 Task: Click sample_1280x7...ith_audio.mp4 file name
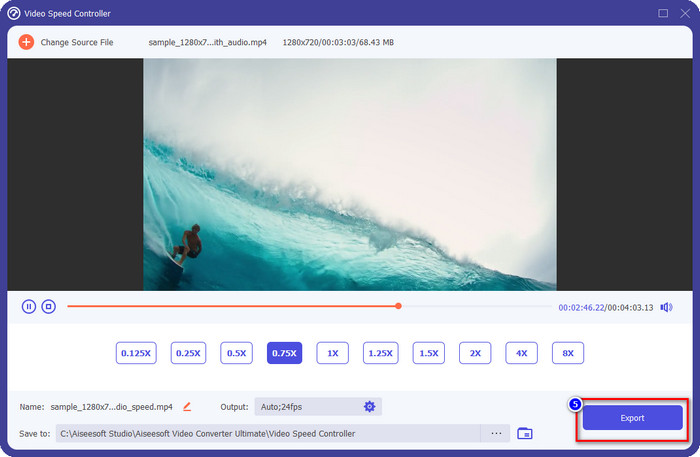pyautogui.click(x=208, y=42)
